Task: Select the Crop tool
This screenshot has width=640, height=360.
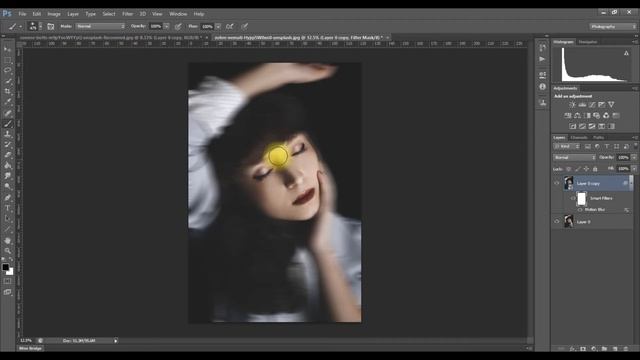Action: 7,92
